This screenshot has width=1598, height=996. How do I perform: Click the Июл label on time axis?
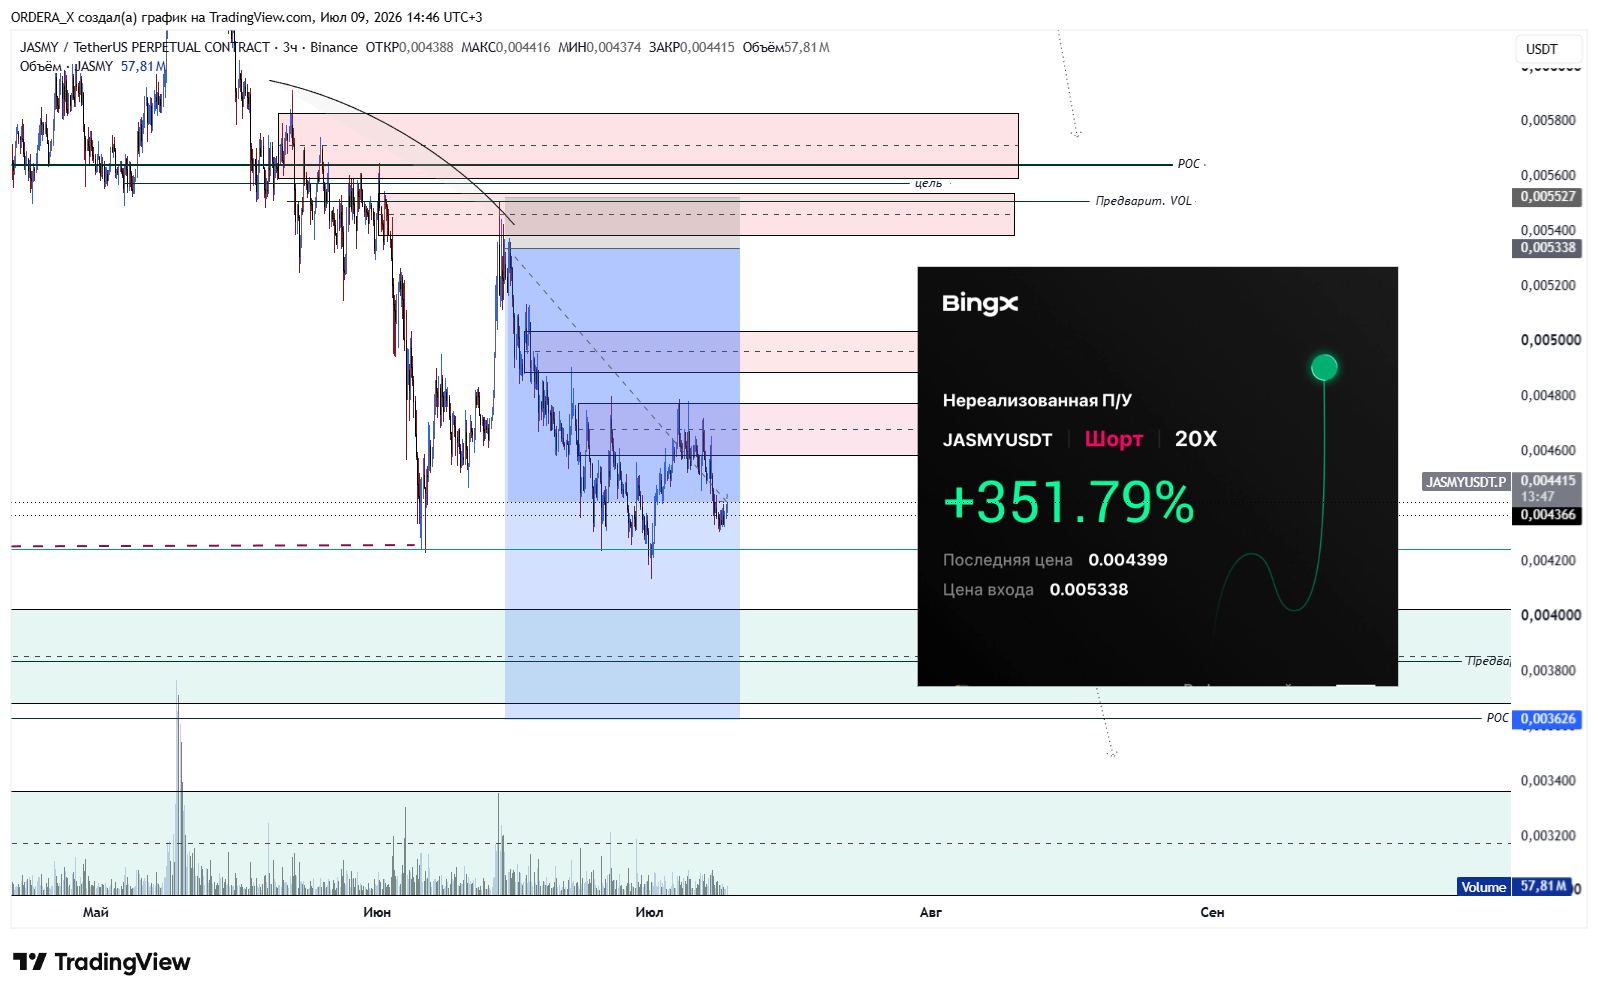coord(649,912)
